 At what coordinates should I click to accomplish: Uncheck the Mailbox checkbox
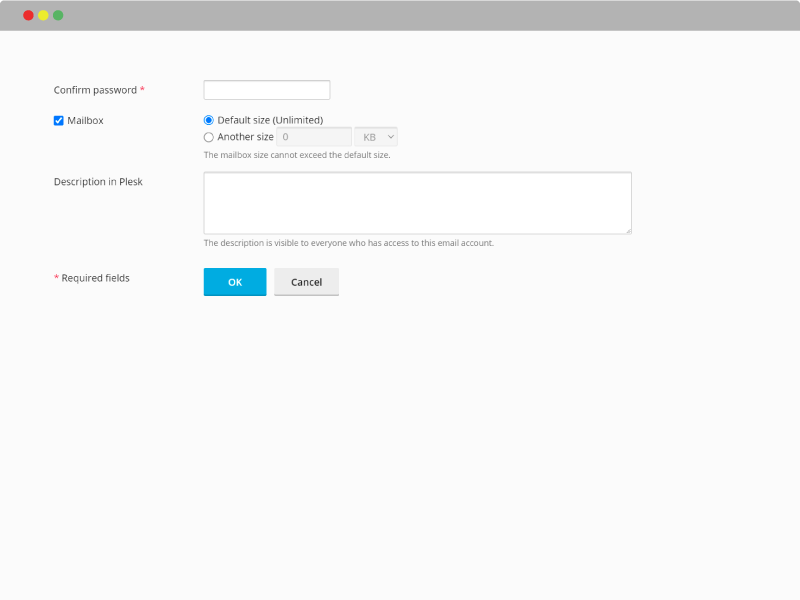click(x=59, y=120)
